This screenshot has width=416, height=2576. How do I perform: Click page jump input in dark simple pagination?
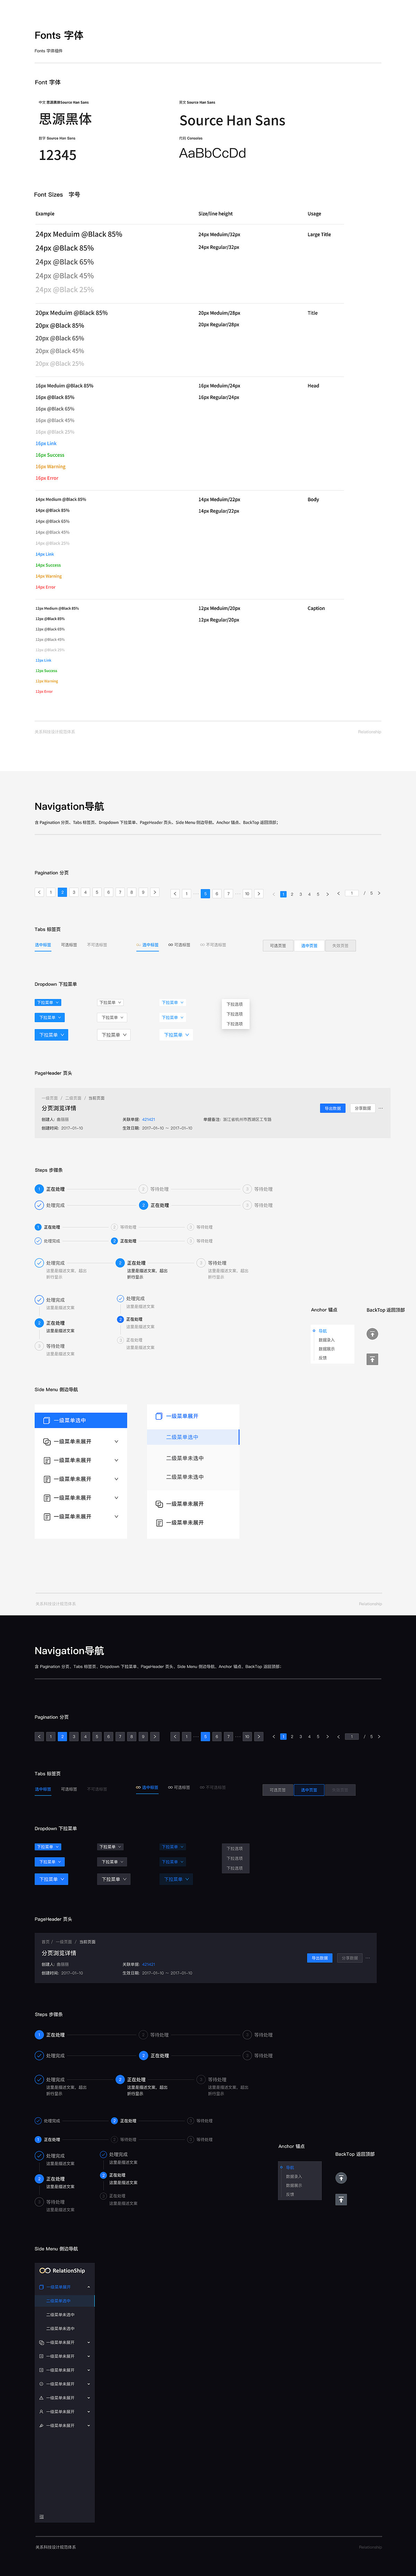pos(352,1737)
